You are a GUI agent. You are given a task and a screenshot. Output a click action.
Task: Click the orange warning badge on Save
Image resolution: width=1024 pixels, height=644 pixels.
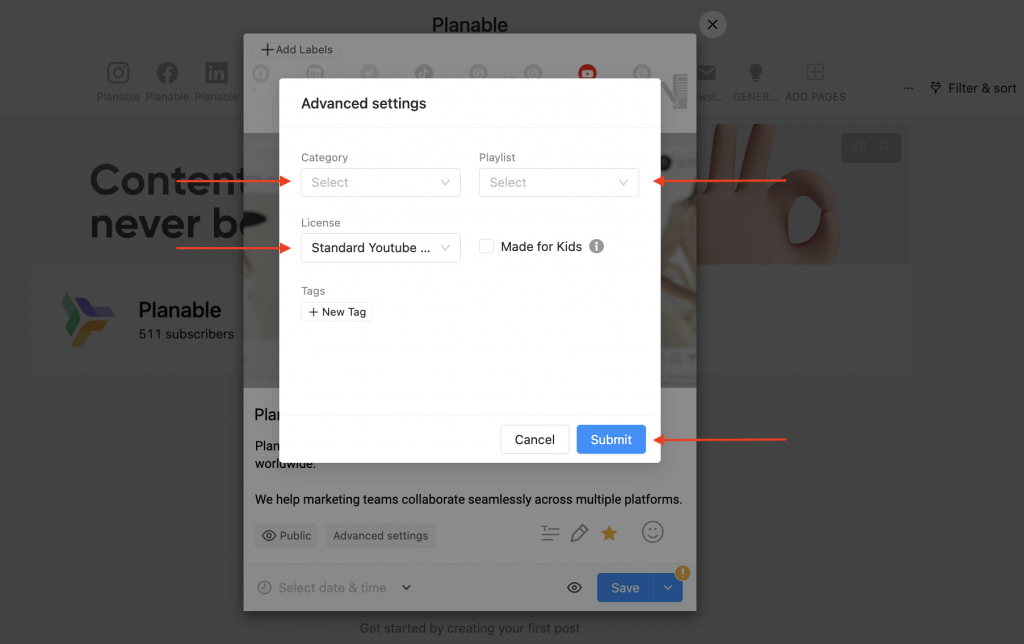coord(682,573)
